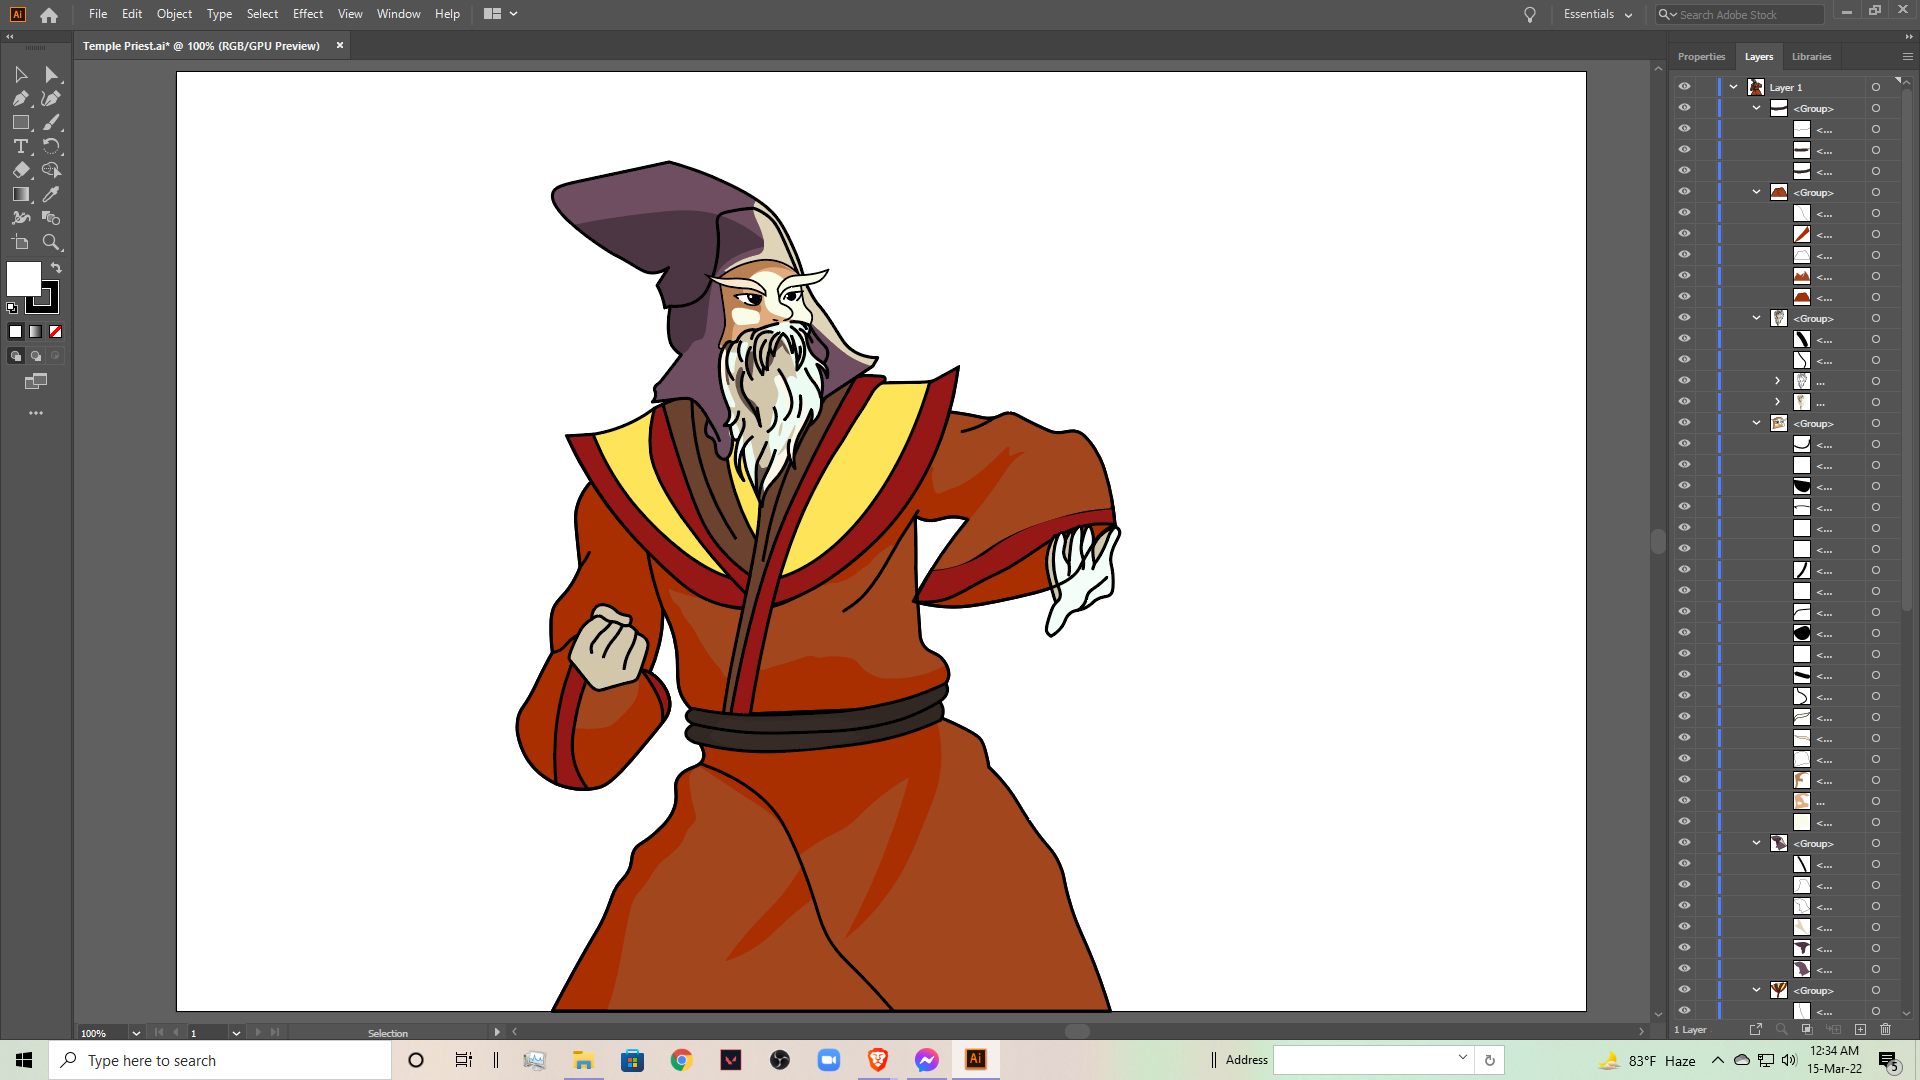Activate the Zoom tool
This screenshot has height=1080, width=1920.
point(51,242)
